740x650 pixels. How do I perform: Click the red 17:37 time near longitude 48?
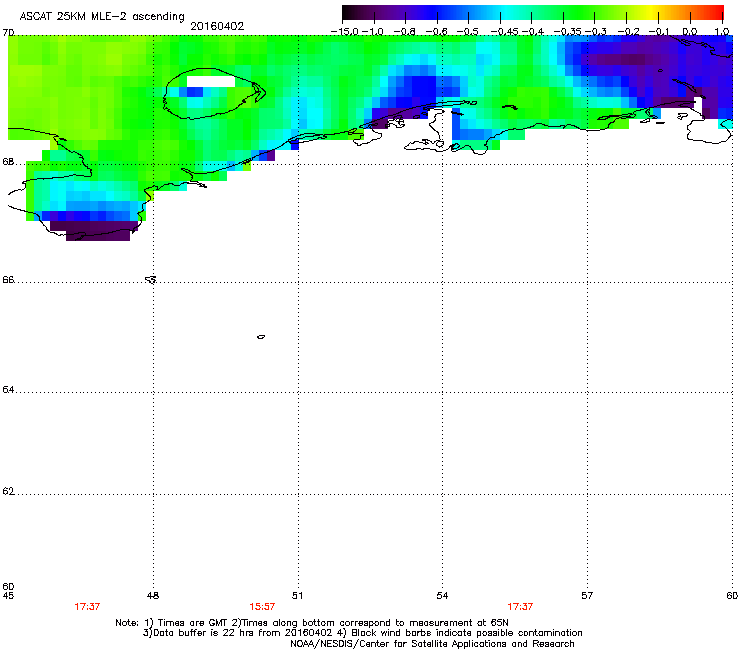(x=87, y=607)
